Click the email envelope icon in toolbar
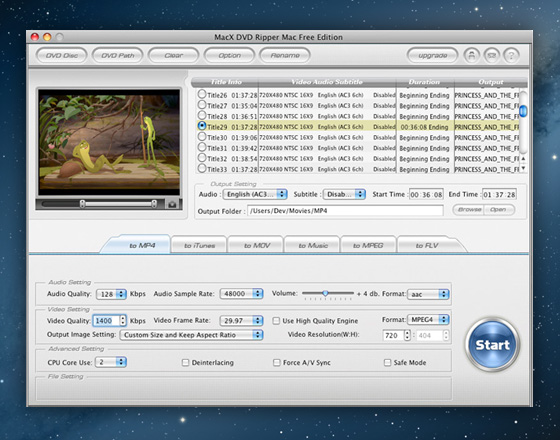Viewport: 560px width, 440px height. click(x=491, y=55)
